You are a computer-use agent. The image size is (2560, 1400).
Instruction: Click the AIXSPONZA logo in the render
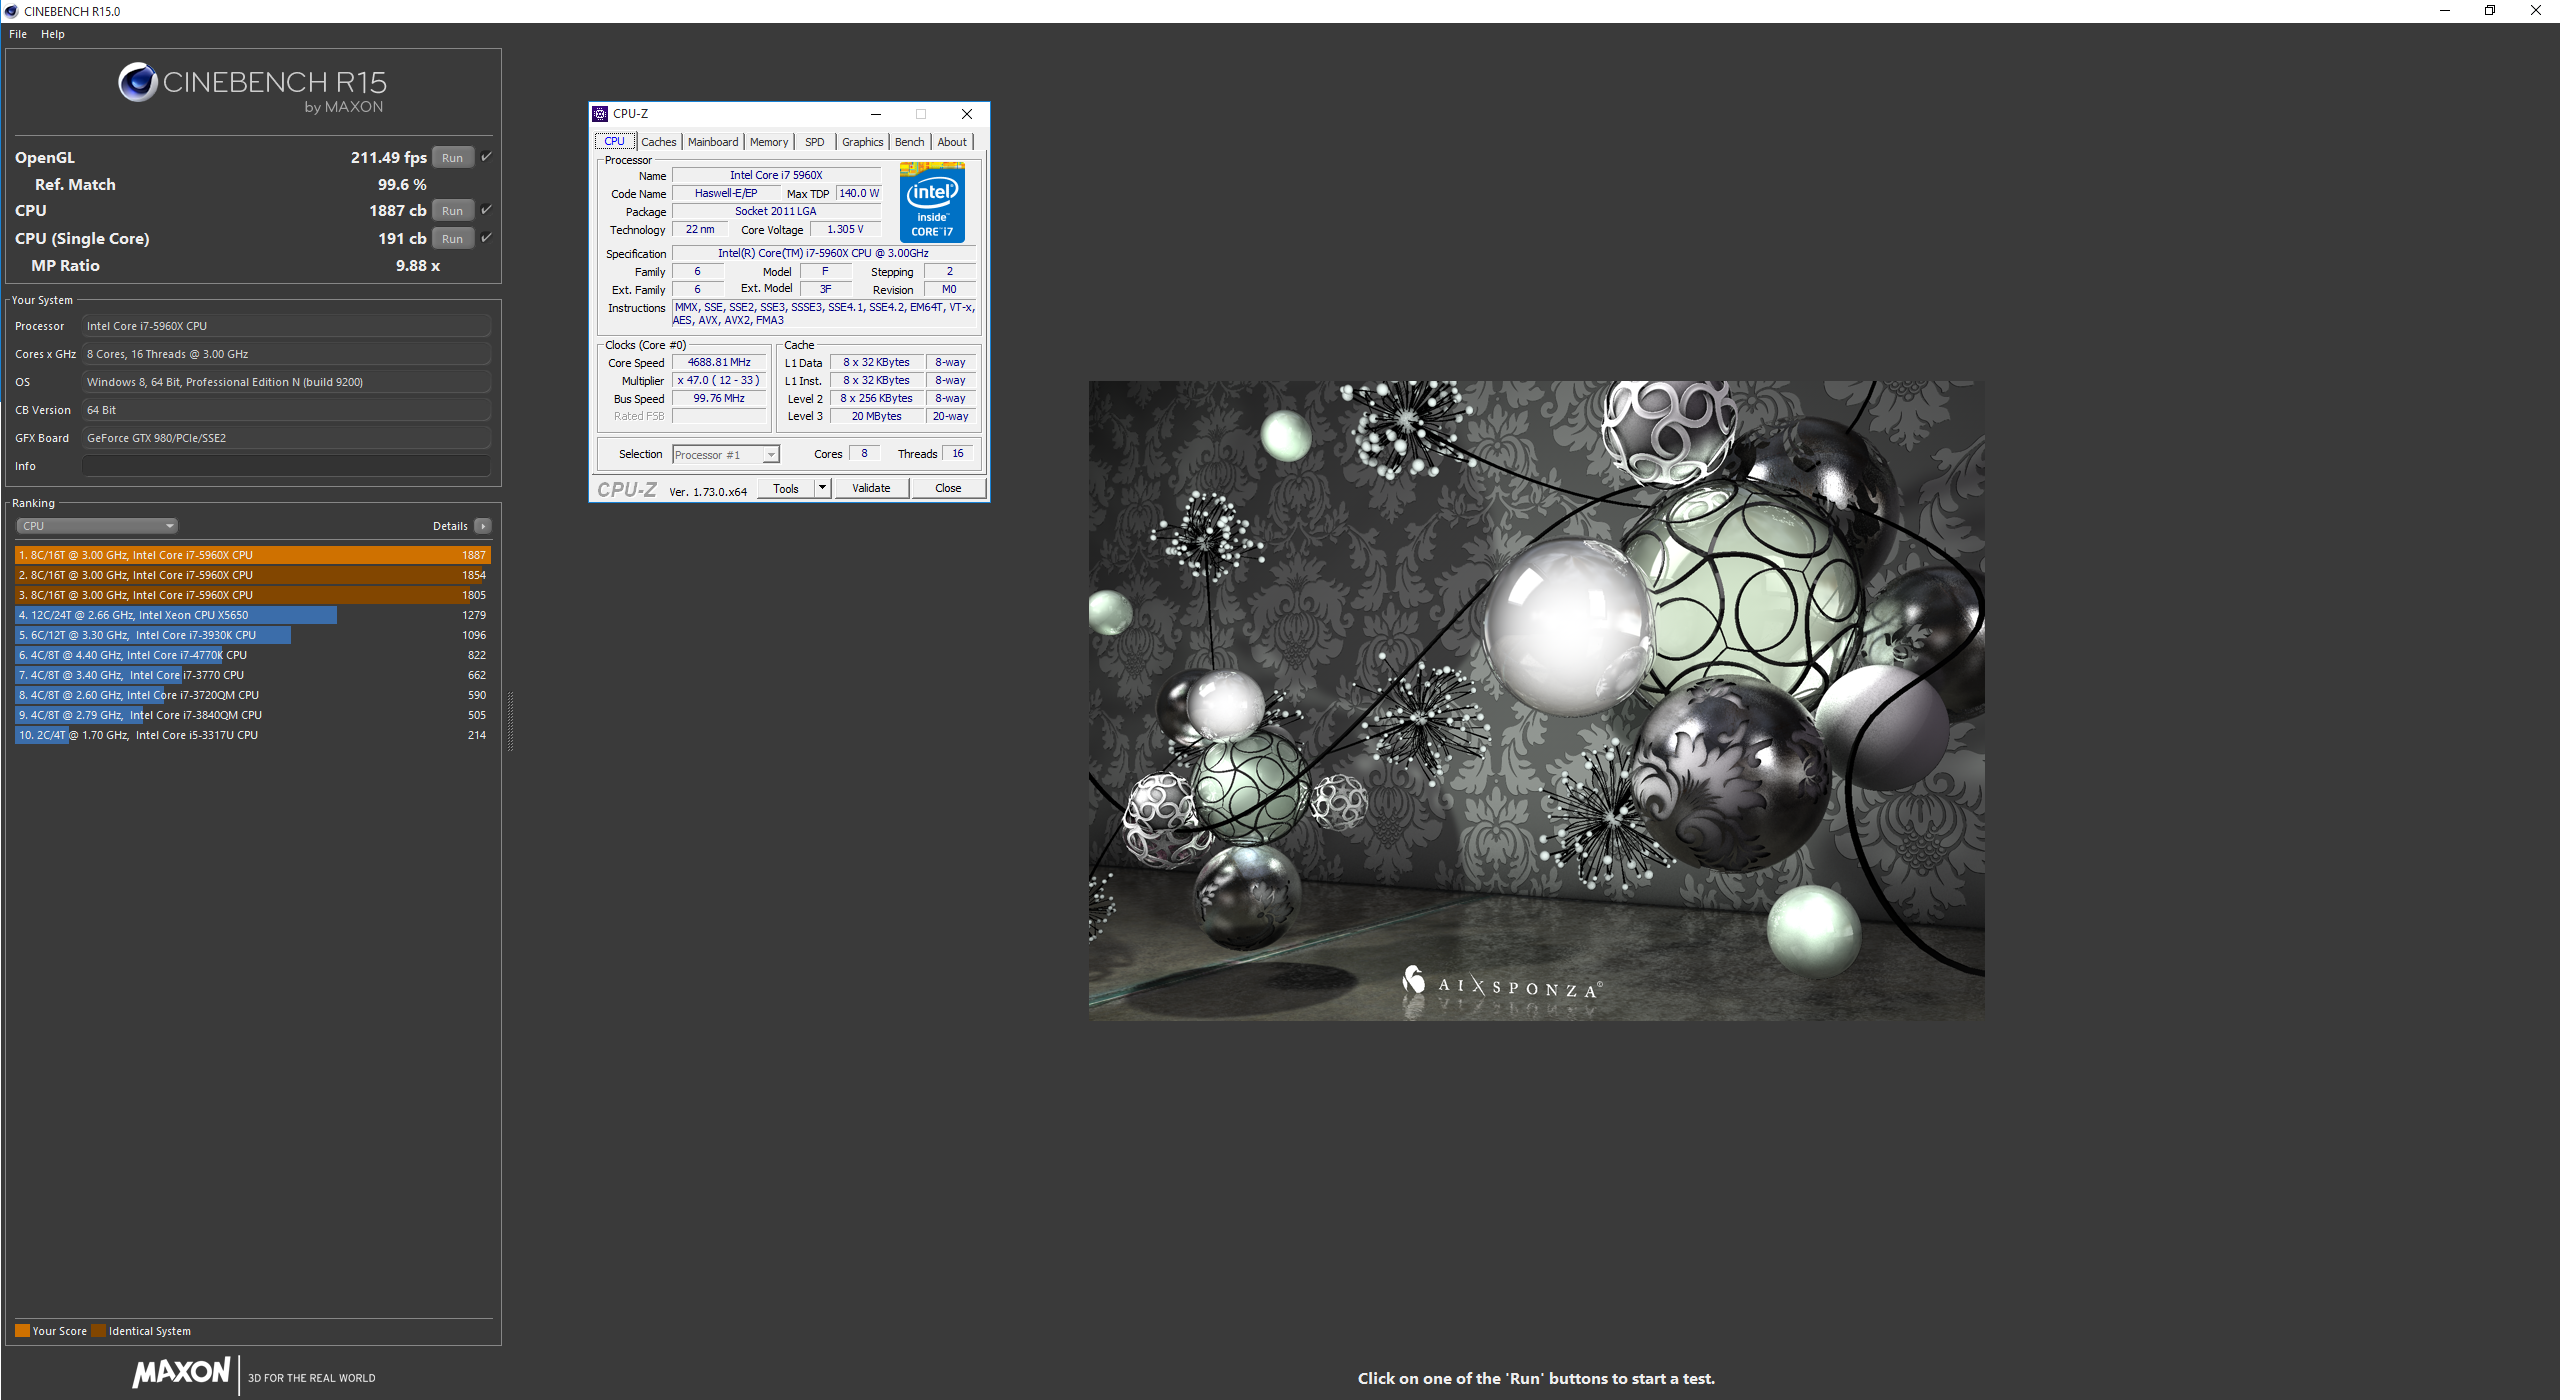pyautogui.click(x=1501, y=984)
